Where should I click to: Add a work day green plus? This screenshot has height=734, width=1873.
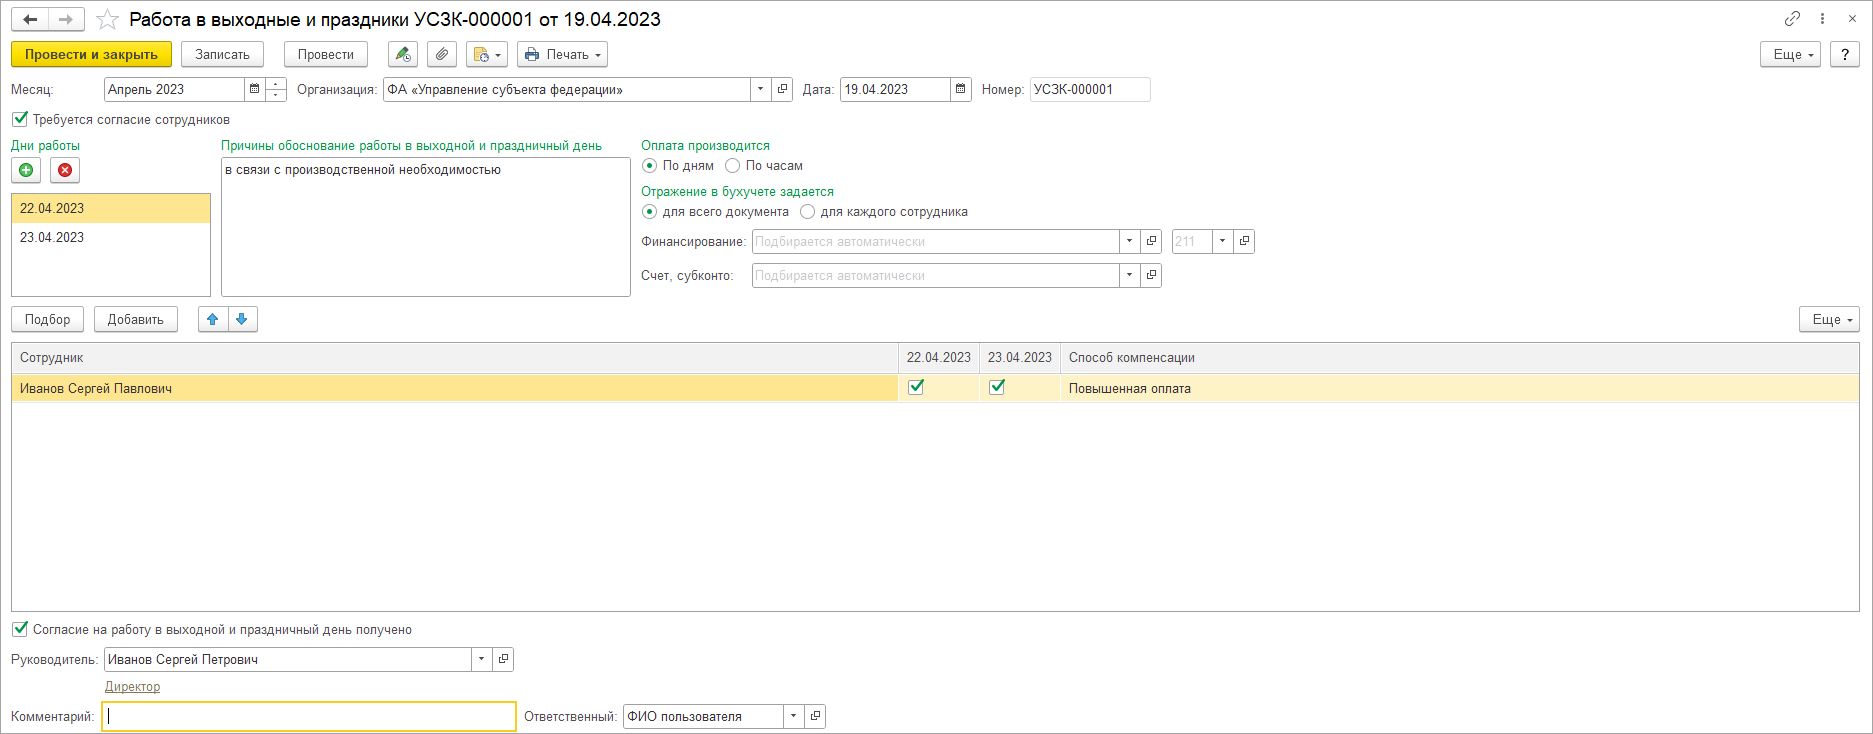26,170
